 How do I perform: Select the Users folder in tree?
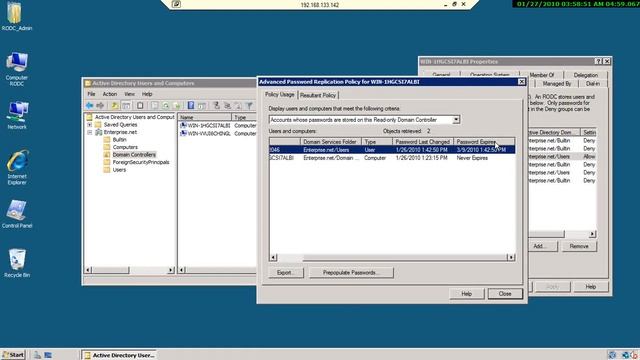(x=119, y=170)
